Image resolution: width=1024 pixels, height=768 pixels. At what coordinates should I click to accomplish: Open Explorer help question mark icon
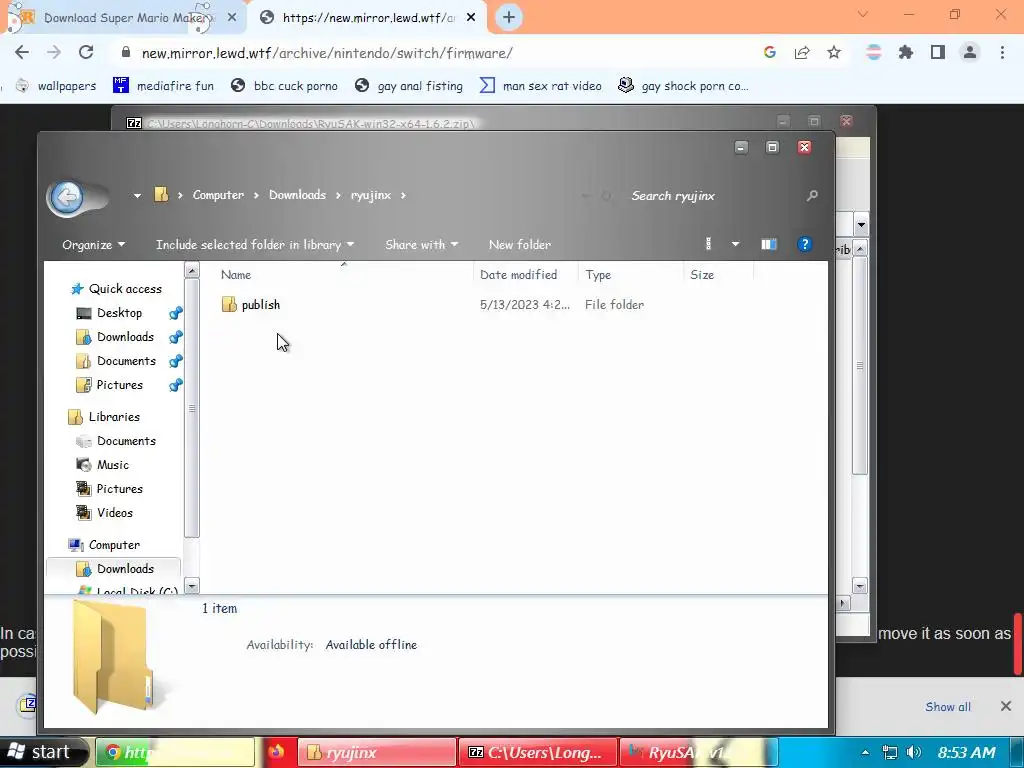(805, 244)
